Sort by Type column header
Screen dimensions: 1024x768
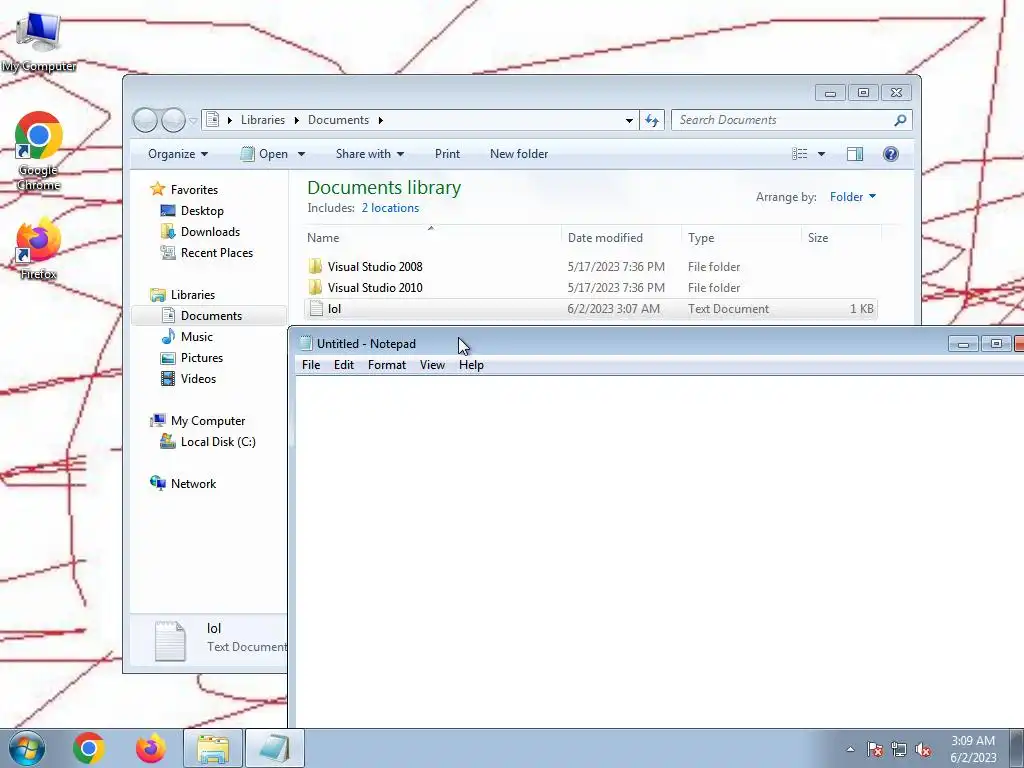pyautogui.click(x=741, y=238)
